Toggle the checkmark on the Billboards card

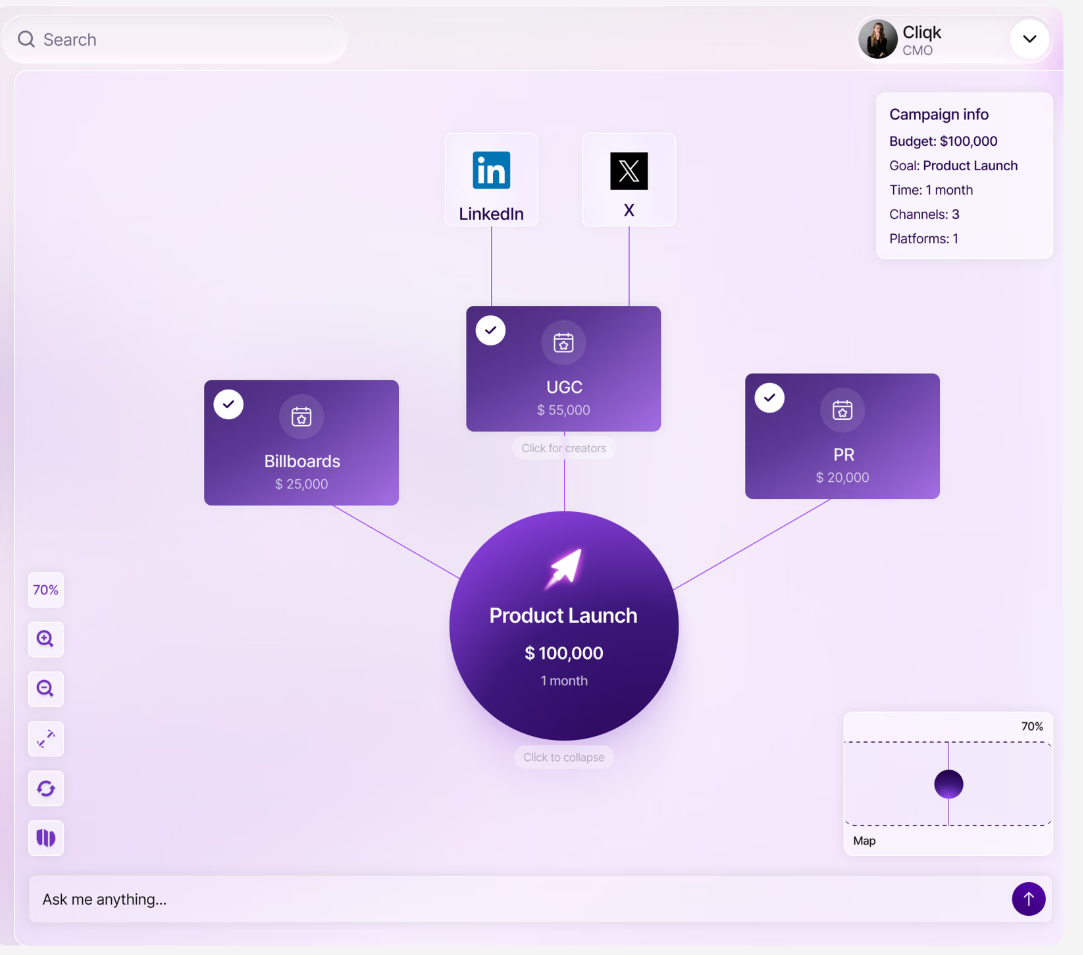(227, 404)
